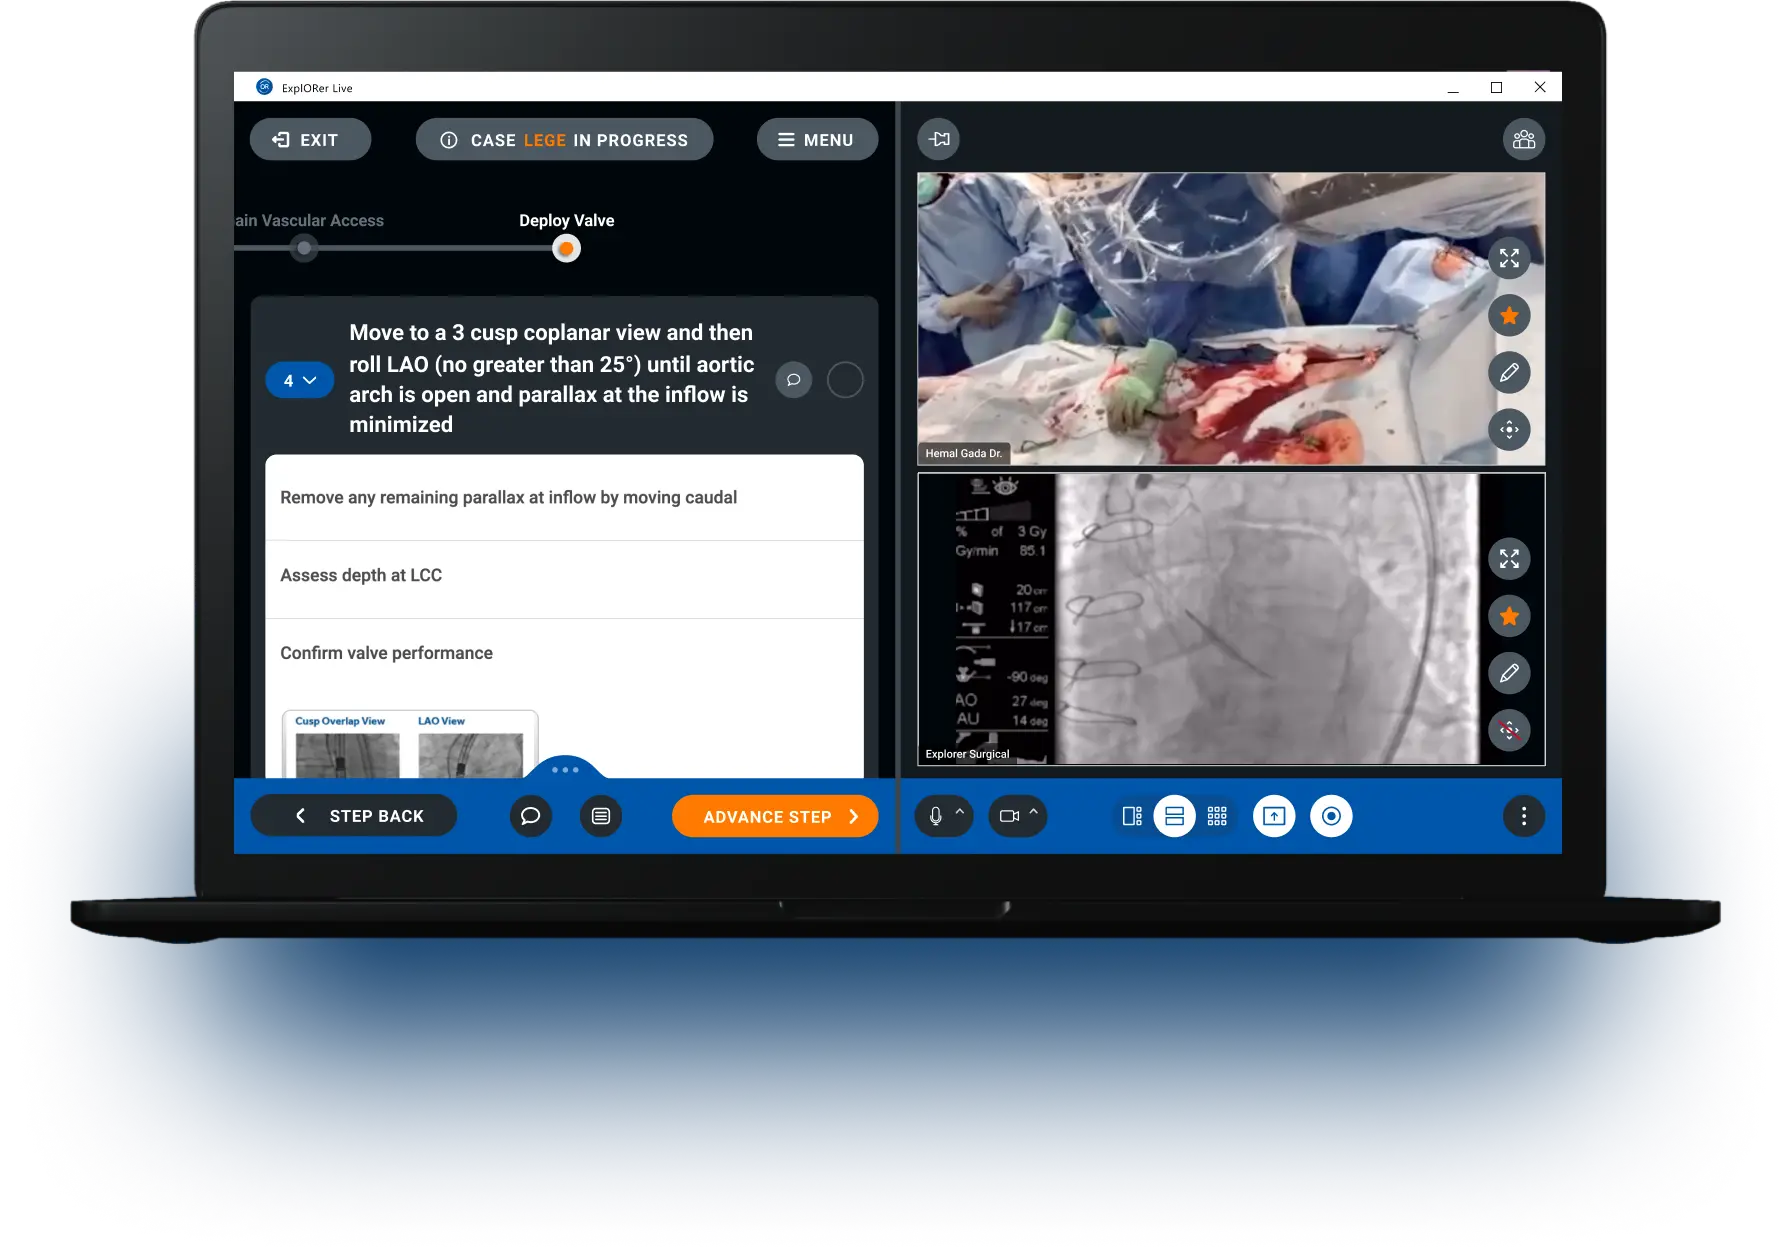Mark the Explorer Surgical feed as favorite
Image resolution: width=1786 pixels, height=1258 pixels.
pyautogui.click(x=1509, y=616)
